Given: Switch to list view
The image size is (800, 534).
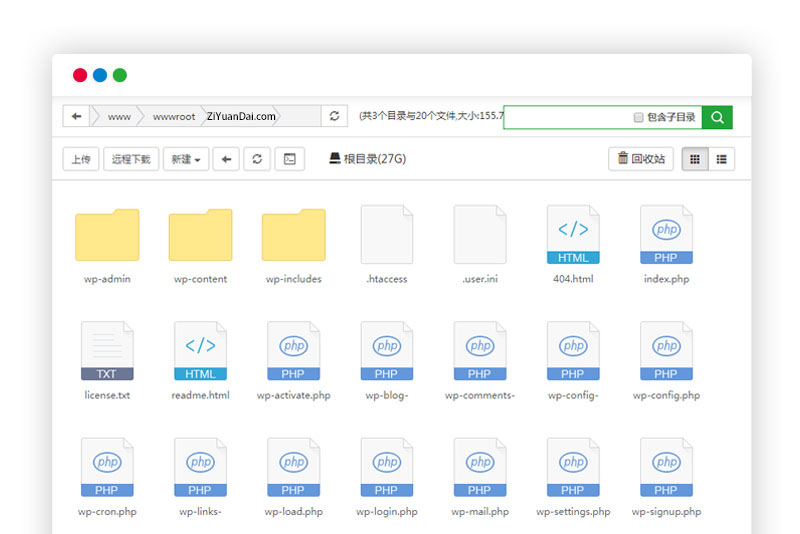Looking at the screenshot, I should 721,159.
